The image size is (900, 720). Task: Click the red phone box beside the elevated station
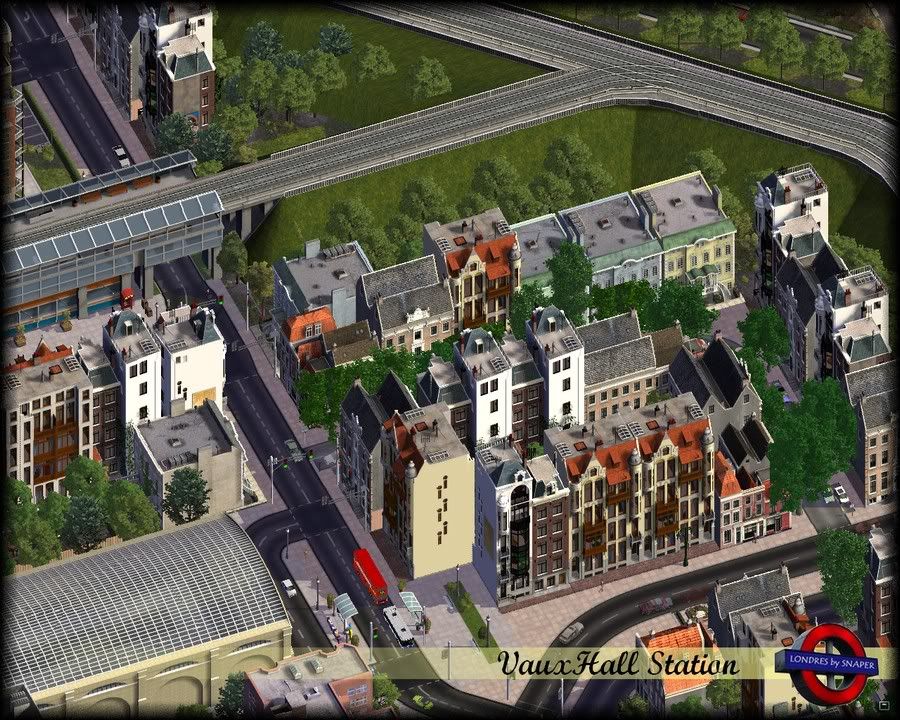(127, 297)
